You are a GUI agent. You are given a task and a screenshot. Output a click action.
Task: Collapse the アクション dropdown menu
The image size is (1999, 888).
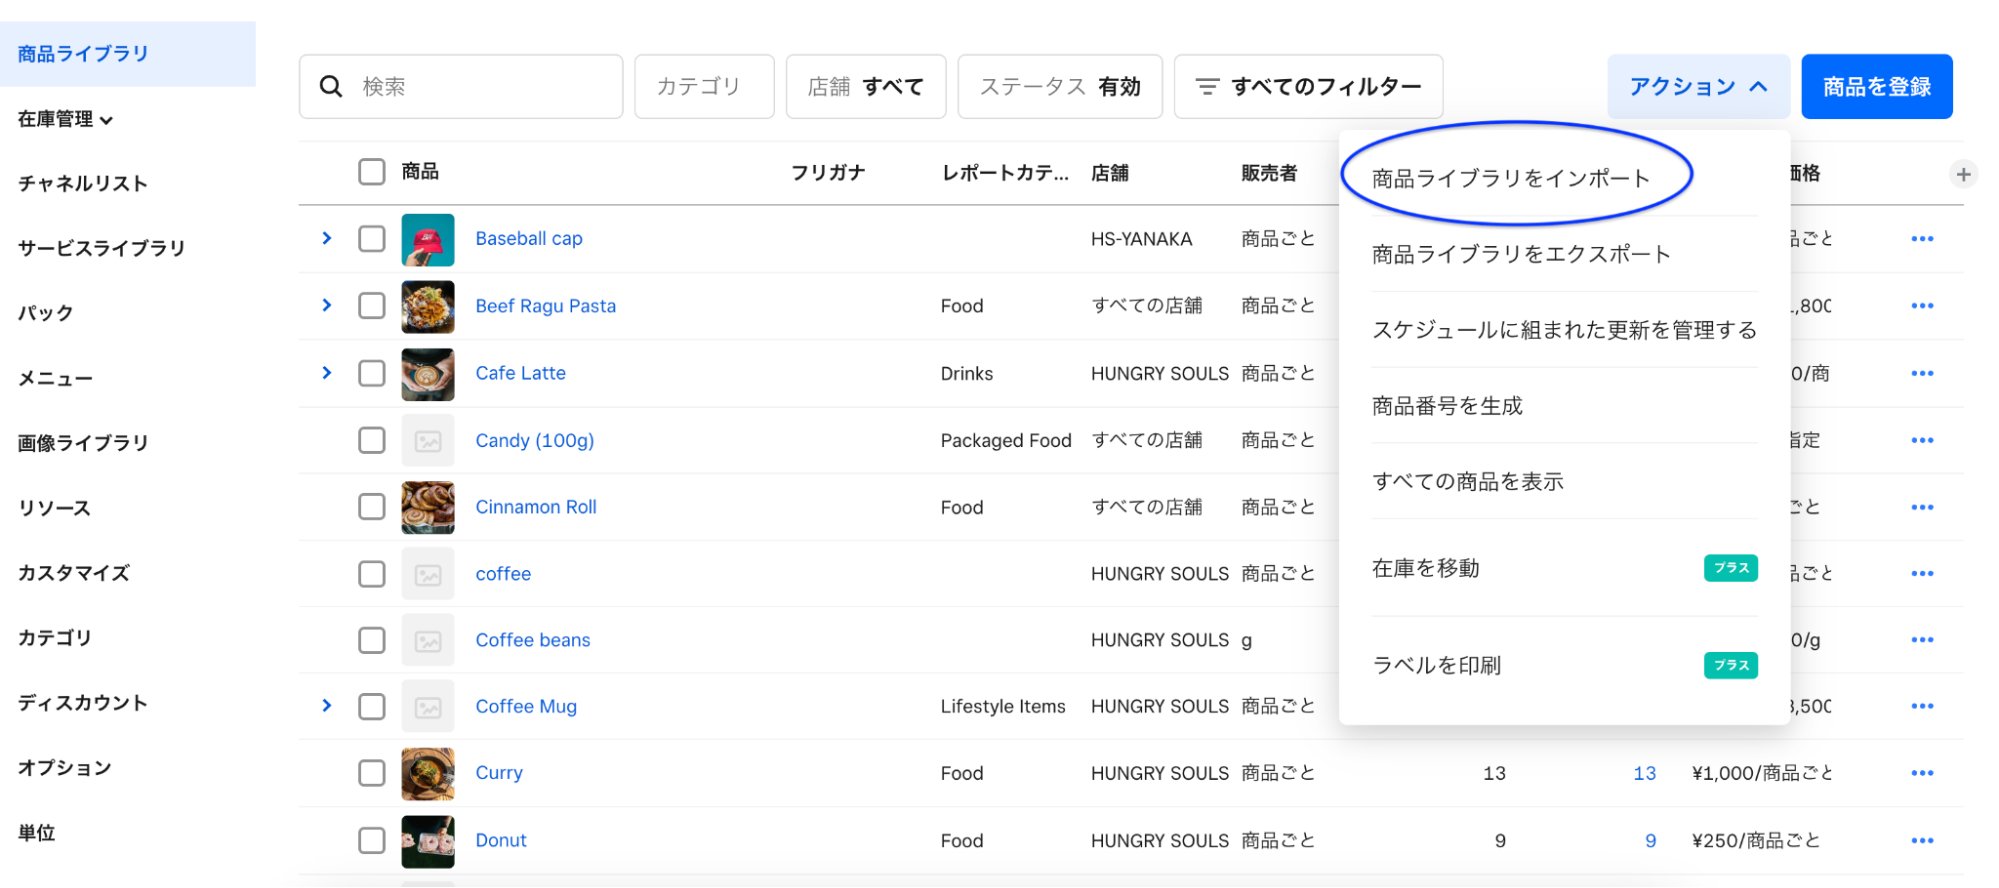[x=1698, y=87]
